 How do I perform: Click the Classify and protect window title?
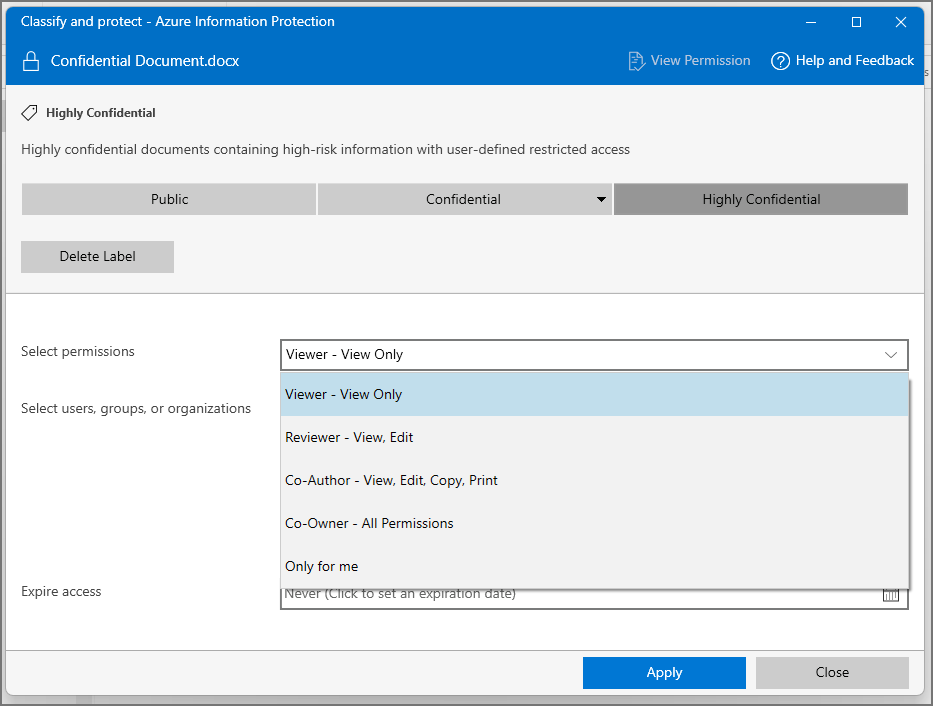click(177, 21)
